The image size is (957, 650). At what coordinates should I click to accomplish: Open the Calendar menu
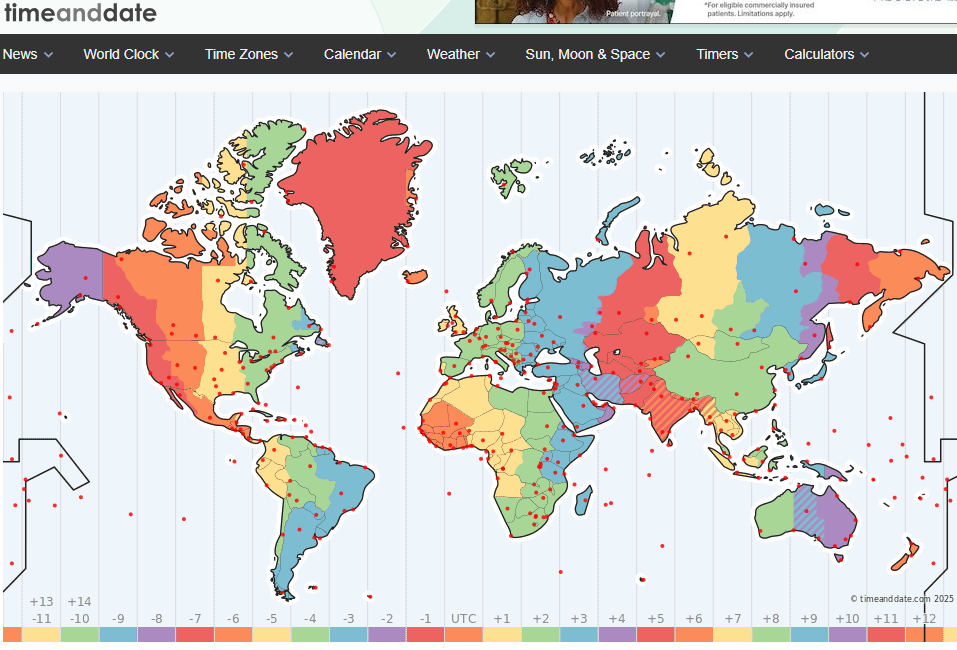tap(360, 54)
